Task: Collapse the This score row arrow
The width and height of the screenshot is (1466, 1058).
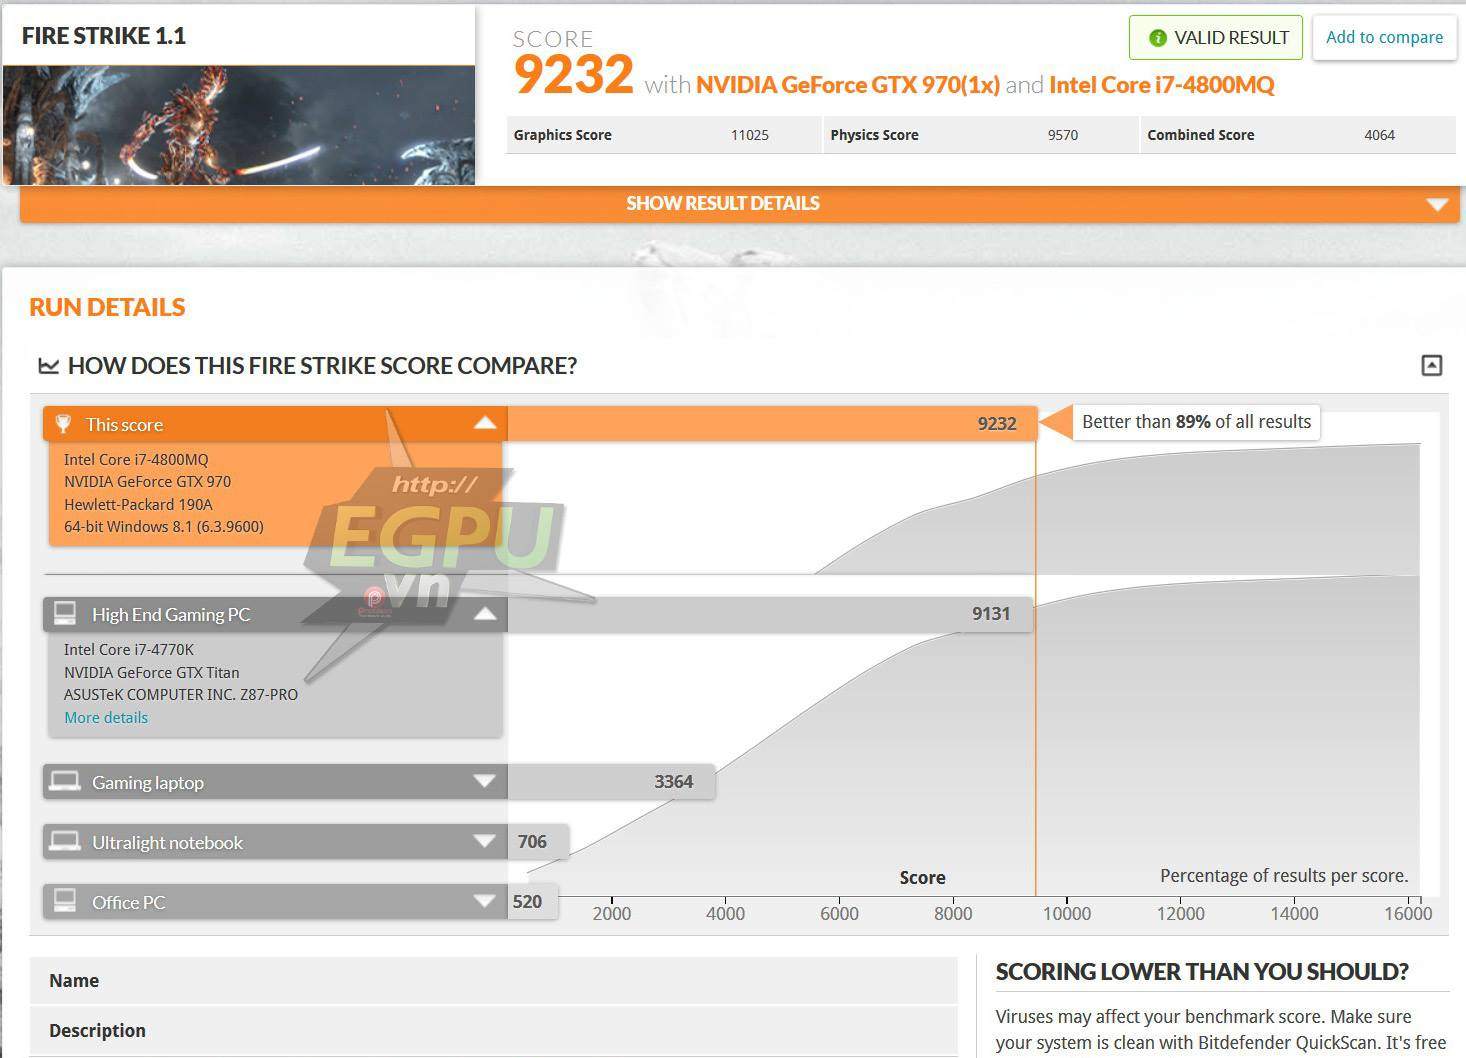Action: (485, 423)
